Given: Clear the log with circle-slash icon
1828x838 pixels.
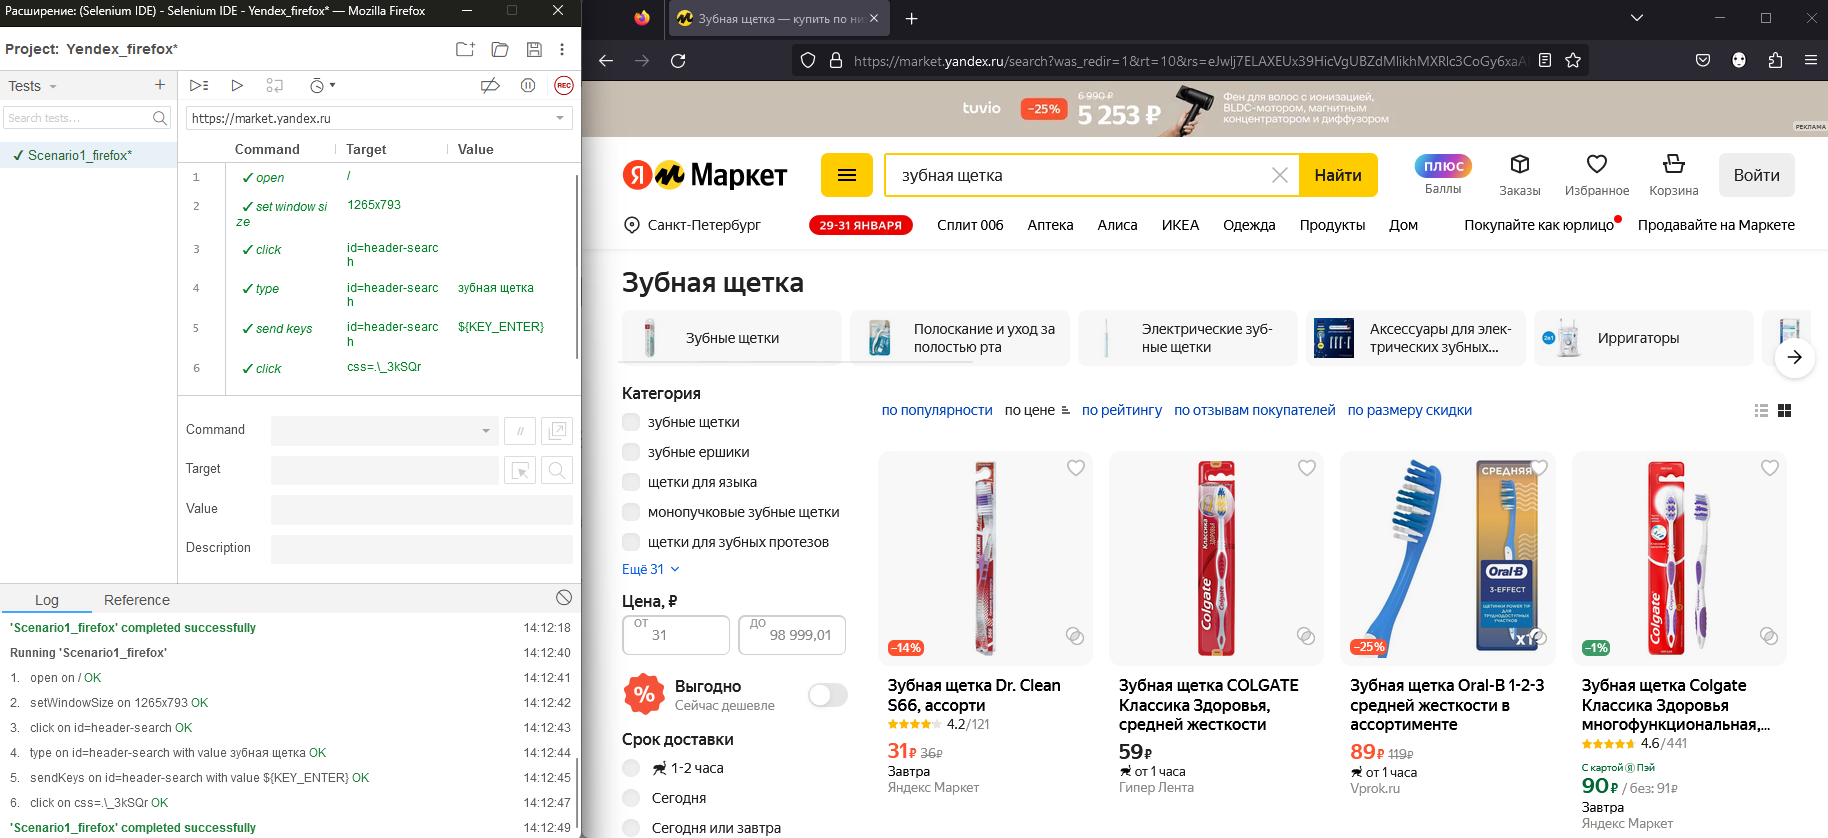Looking at the screenshot, I should [564, 597].
